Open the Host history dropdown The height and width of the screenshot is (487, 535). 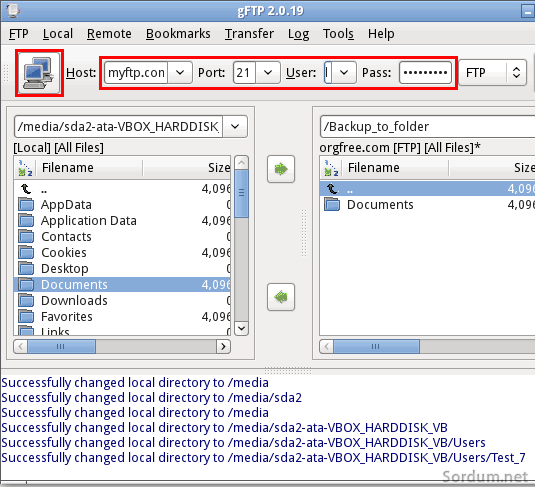click(x=180, y=72)
